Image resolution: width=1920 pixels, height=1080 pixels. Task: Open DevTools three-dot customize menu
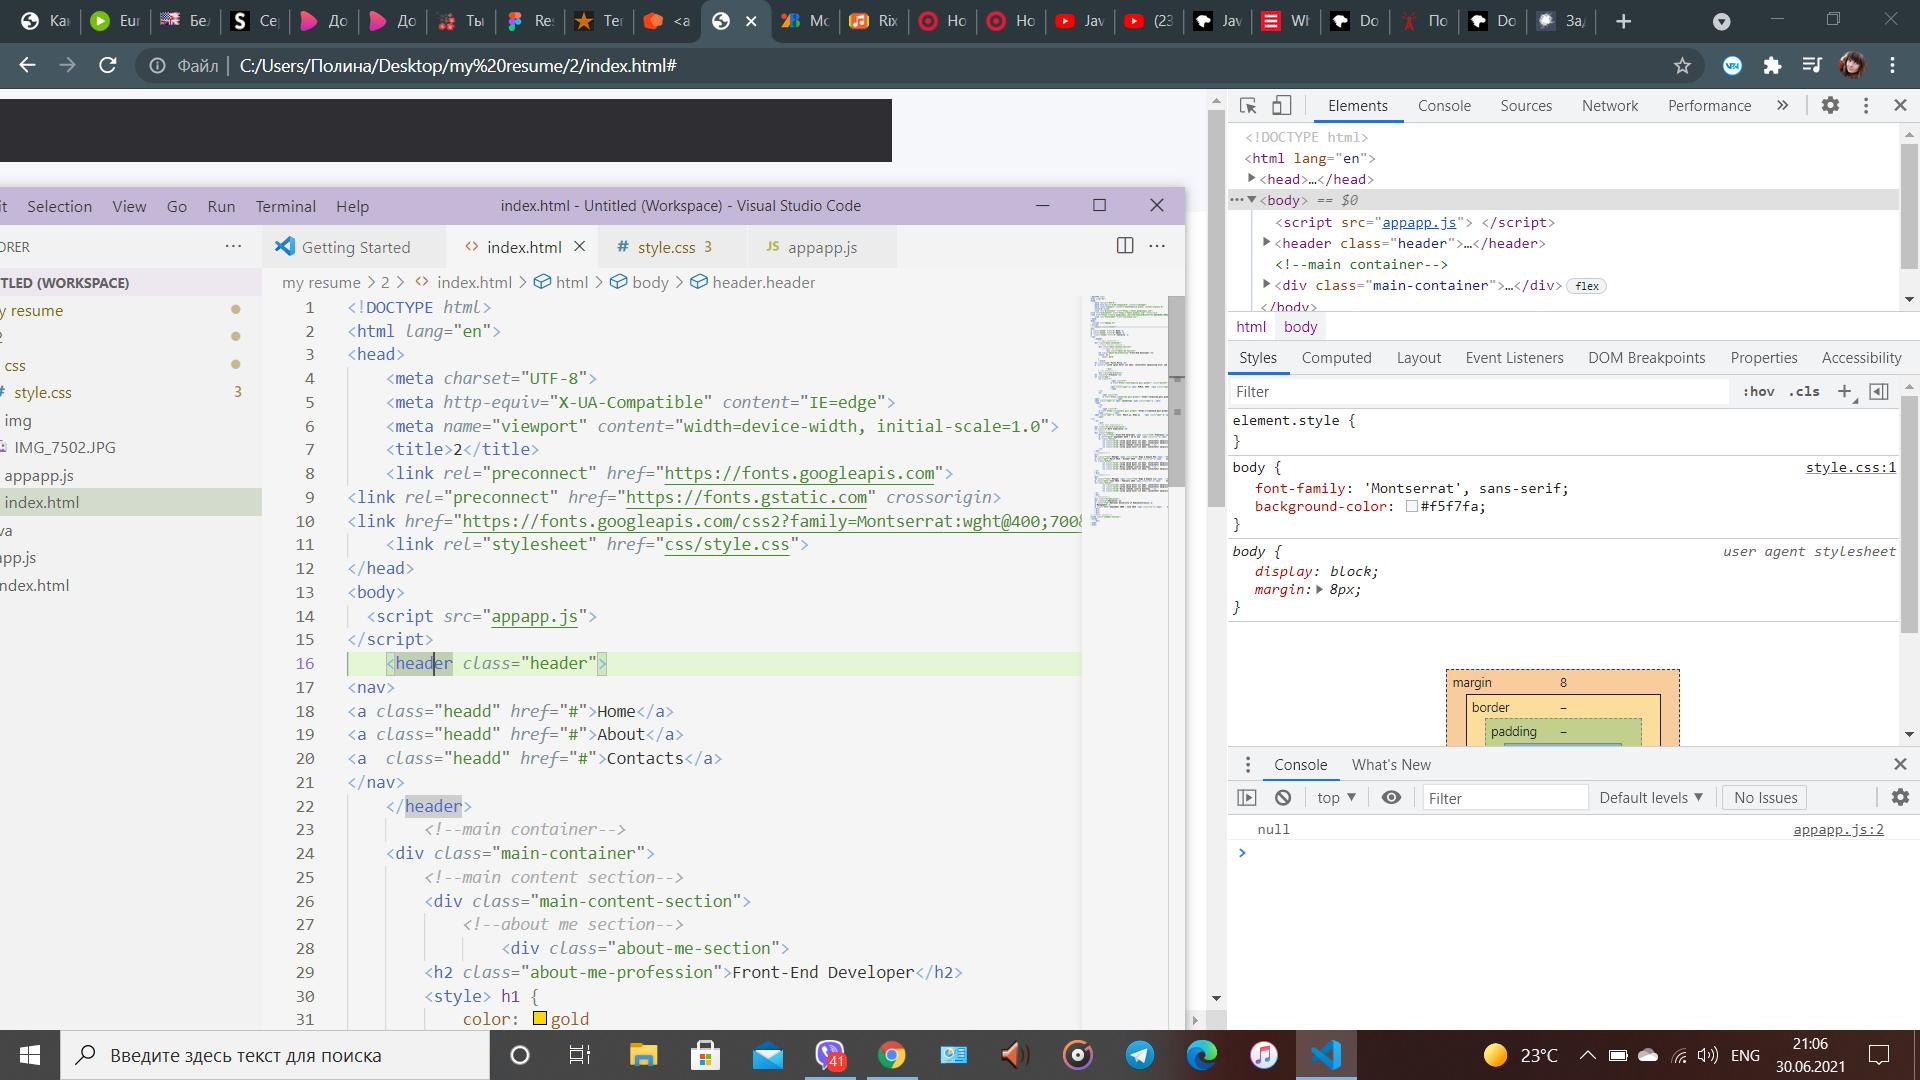pos(1866,105)
